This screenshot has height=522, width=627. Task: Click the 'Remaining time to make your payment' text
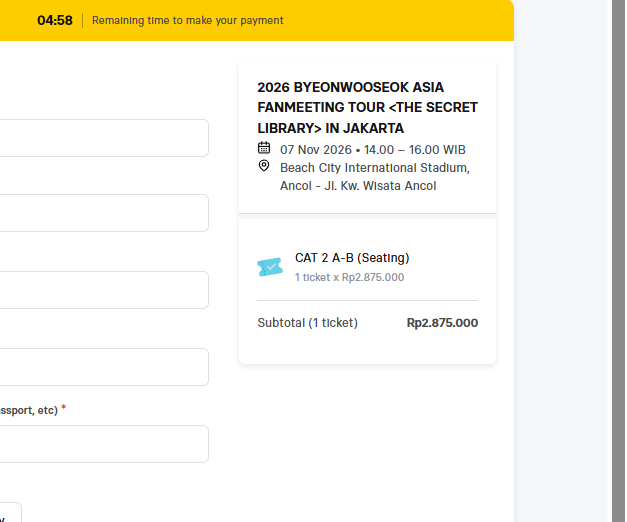(188, 20)
